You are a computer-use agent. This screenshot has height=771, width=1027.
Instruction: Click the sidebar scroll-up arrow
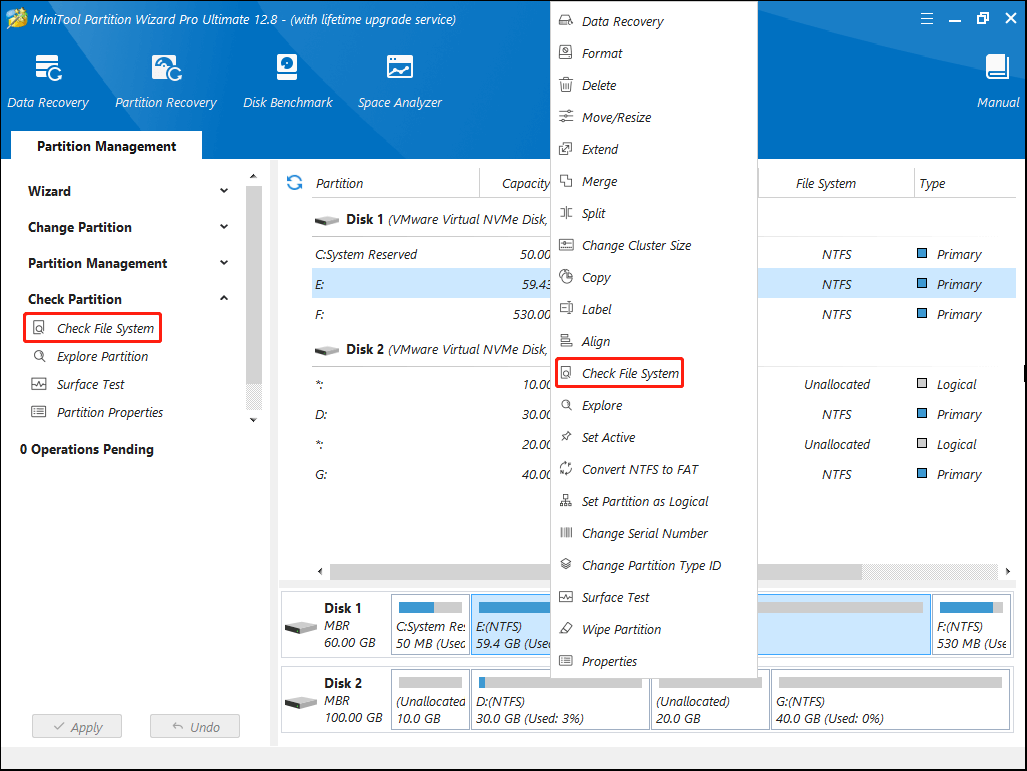[x=253, y=176]
